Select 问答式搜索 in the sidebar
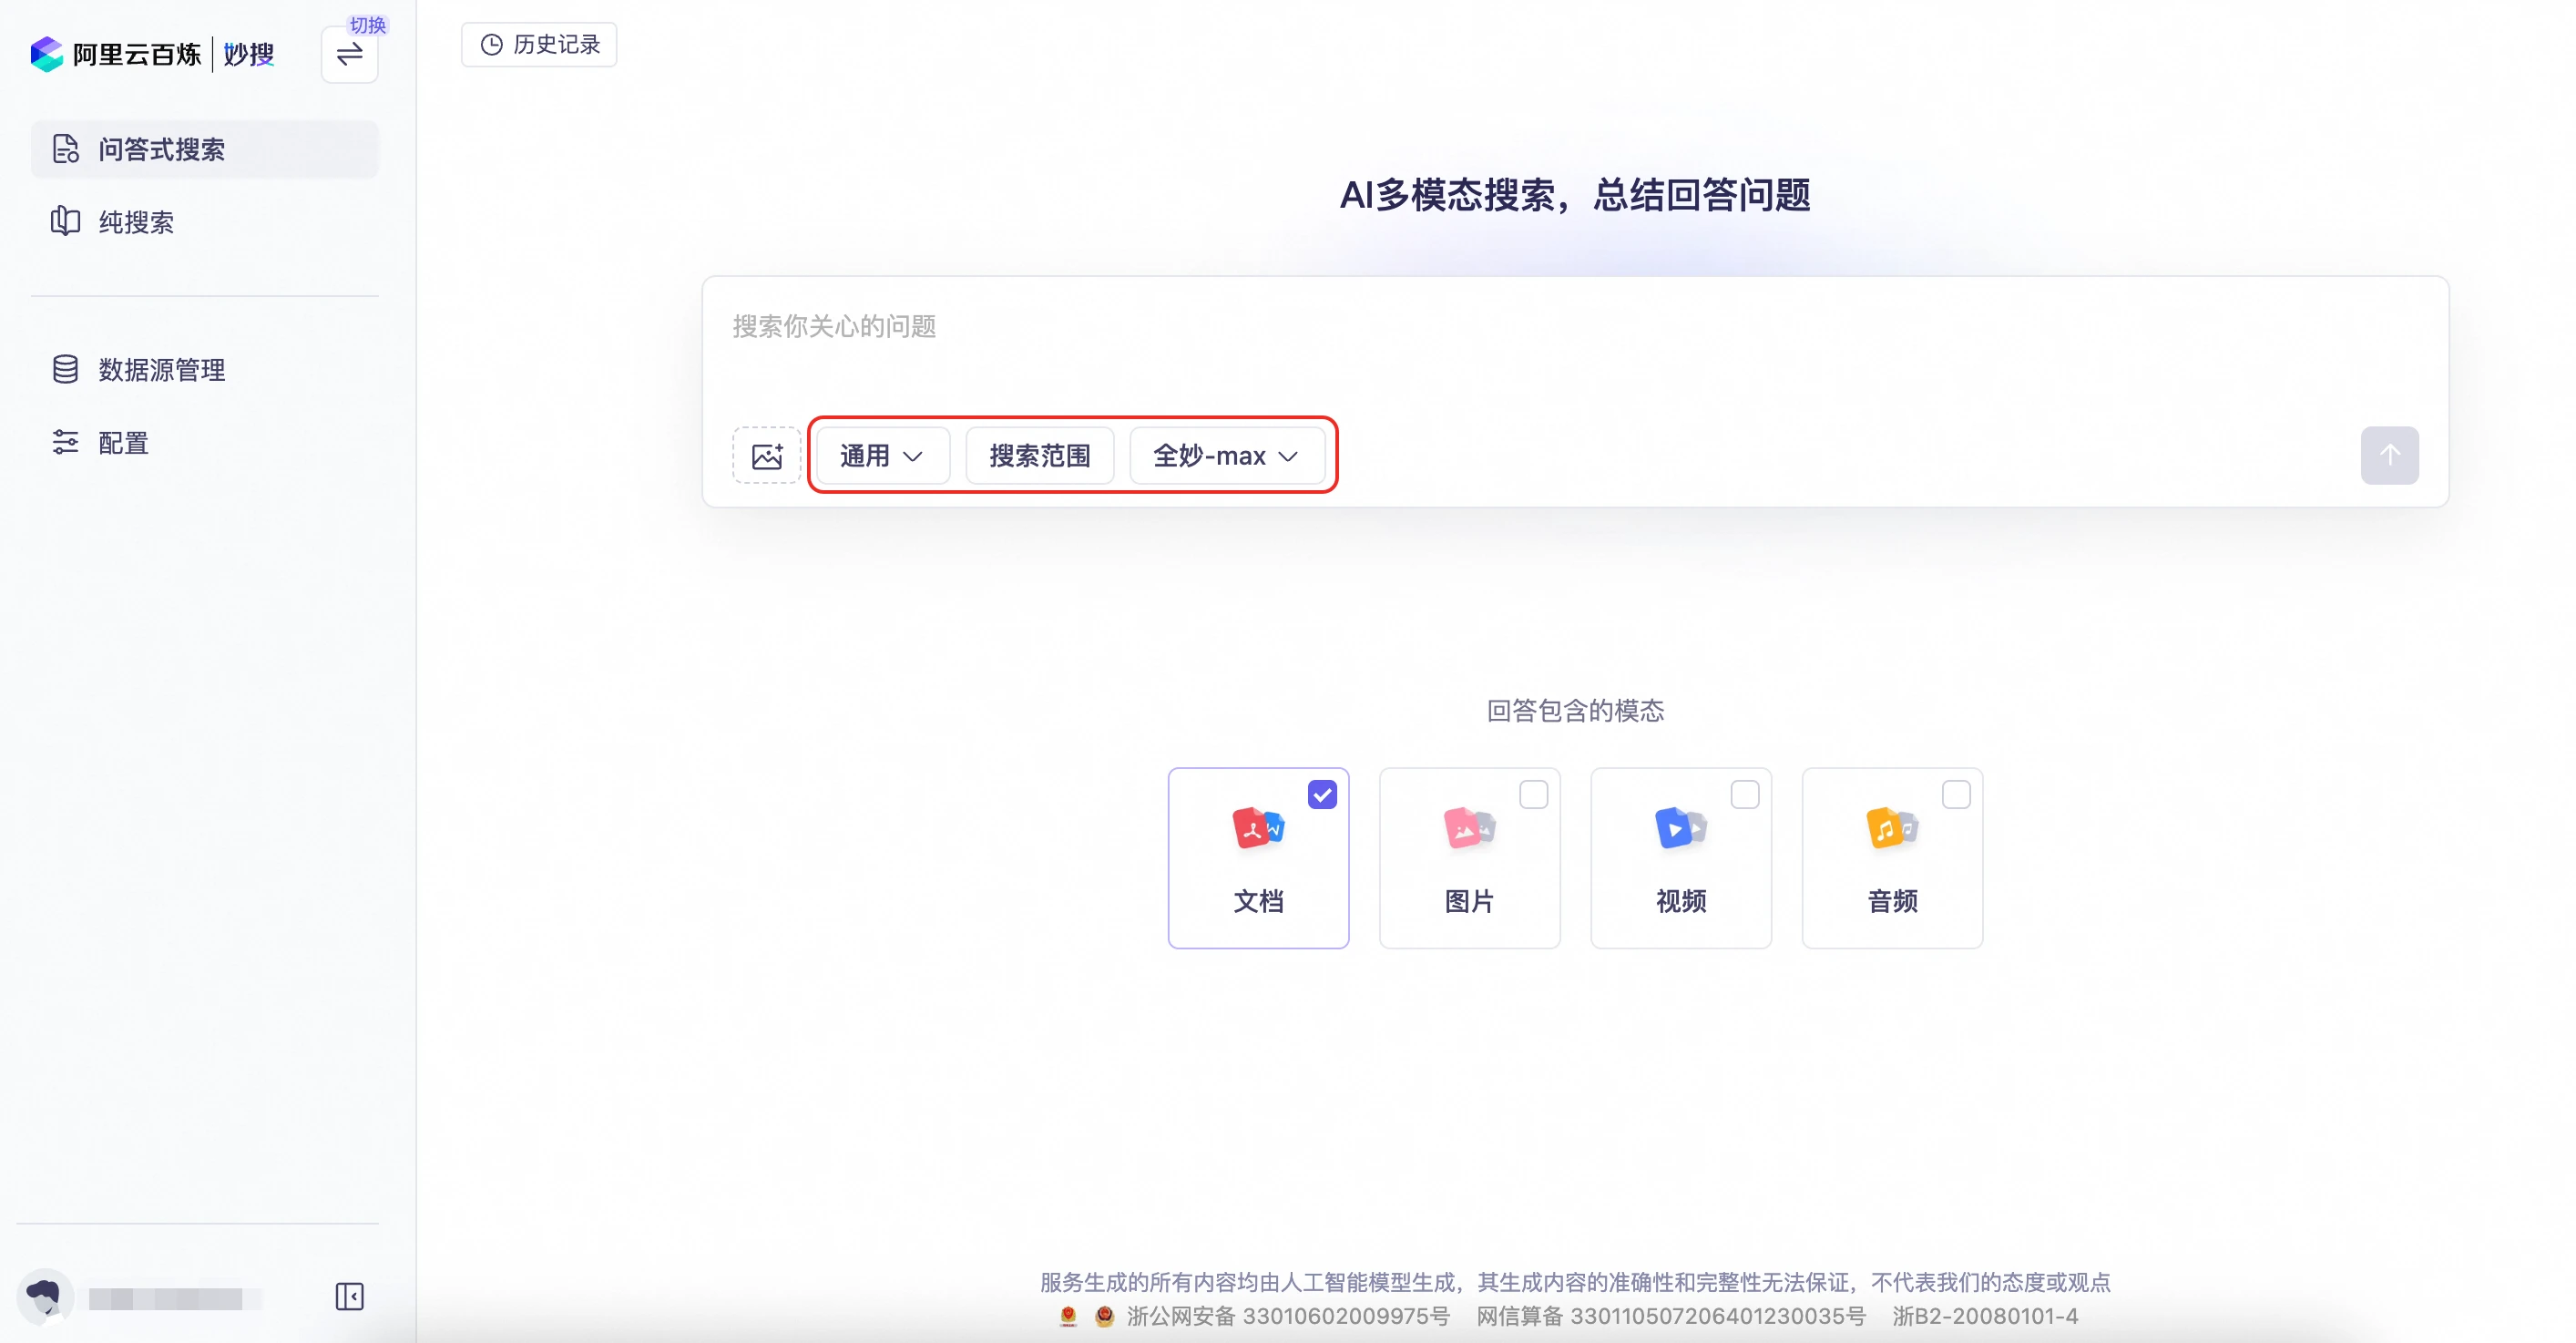Viewport: 2576px width, 1343px height. click(161, 150)
